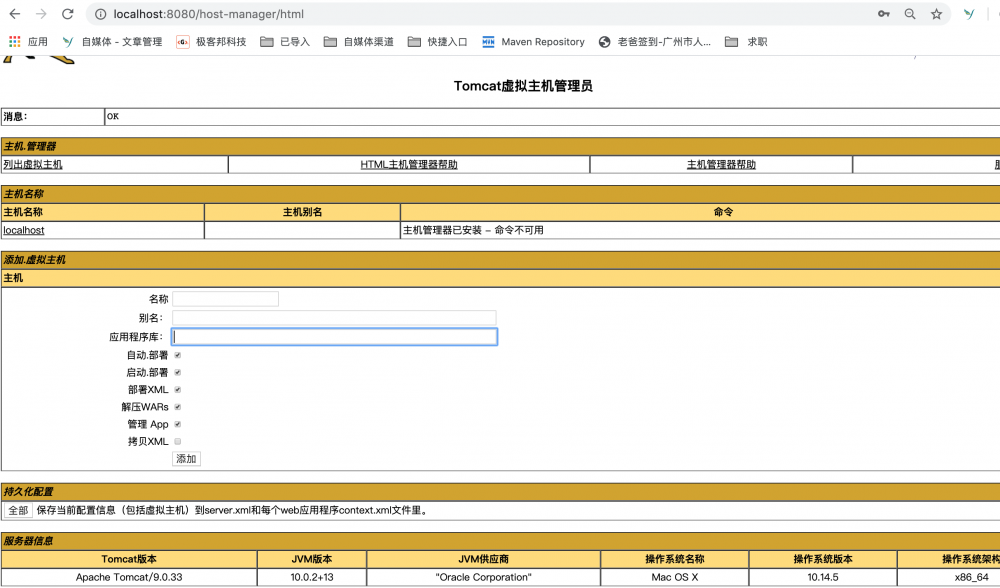Open the saved passwords key icon
The height and width of the screenshot is (588, 1000).
coord(882,15)
